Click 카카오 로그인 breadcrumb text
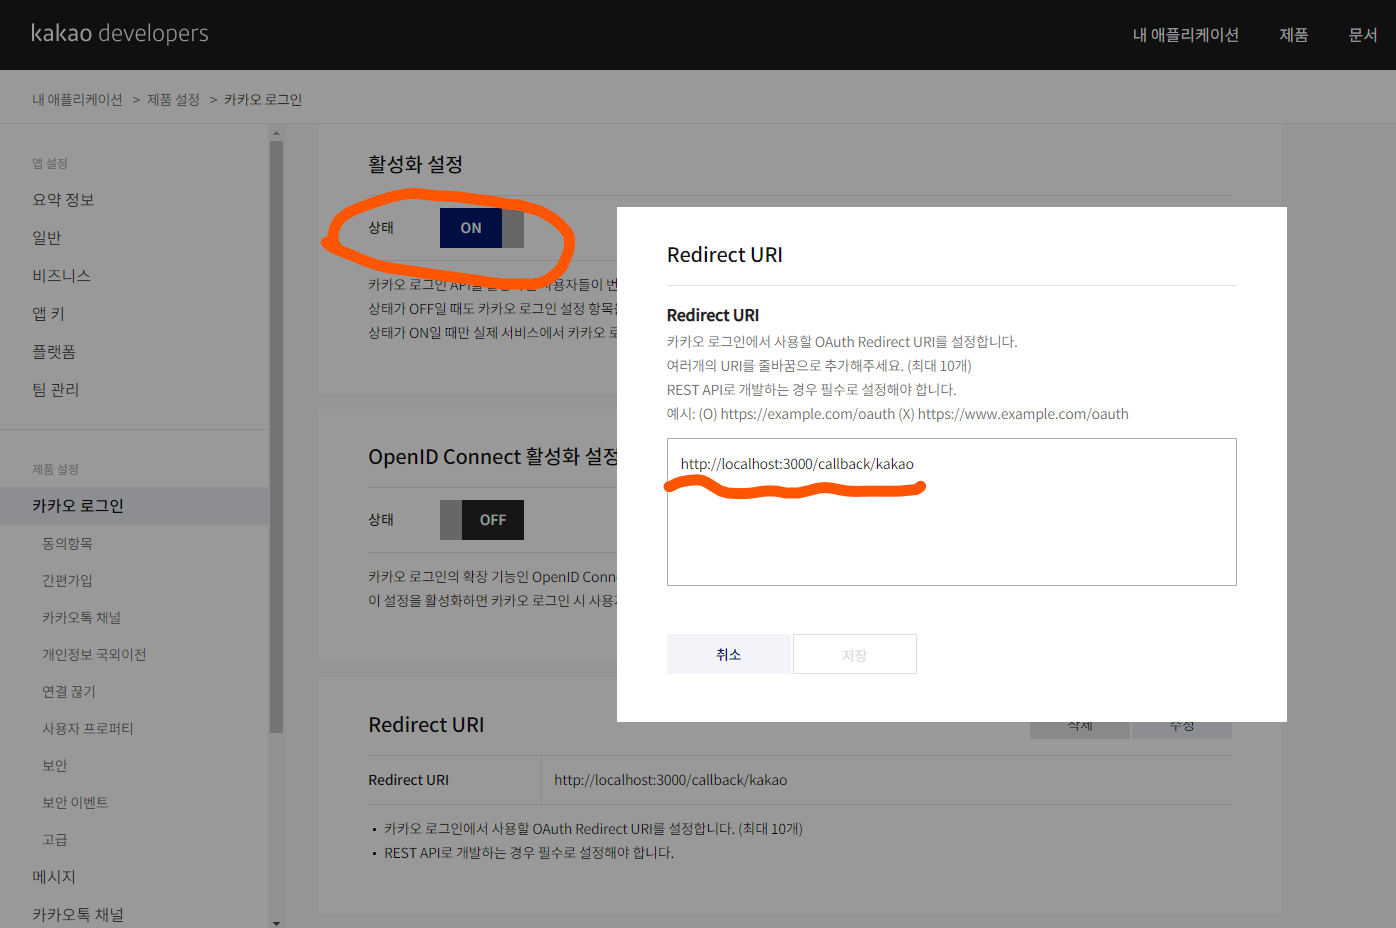 click(263, 100)
